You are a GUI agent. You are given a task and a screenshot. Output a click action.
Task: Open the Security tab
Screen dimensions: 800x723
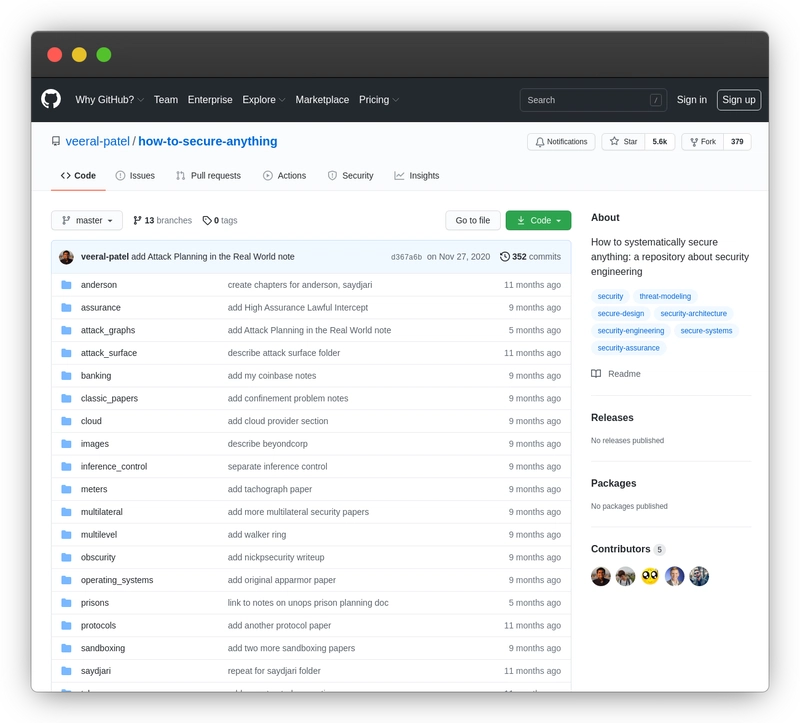click(x=350, y=176)
